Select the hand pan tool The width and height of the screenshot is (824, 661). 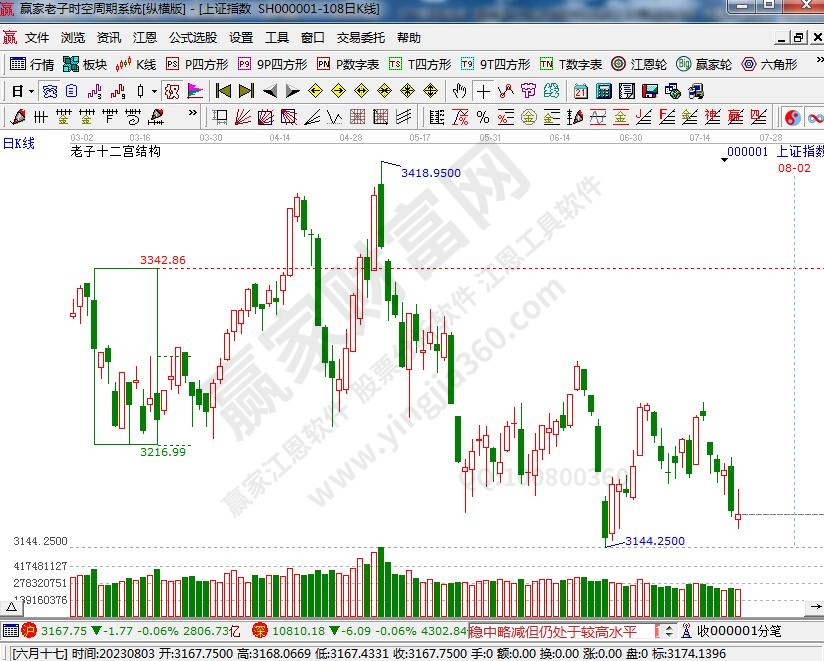pyautogui.click(x=459, y=91)
